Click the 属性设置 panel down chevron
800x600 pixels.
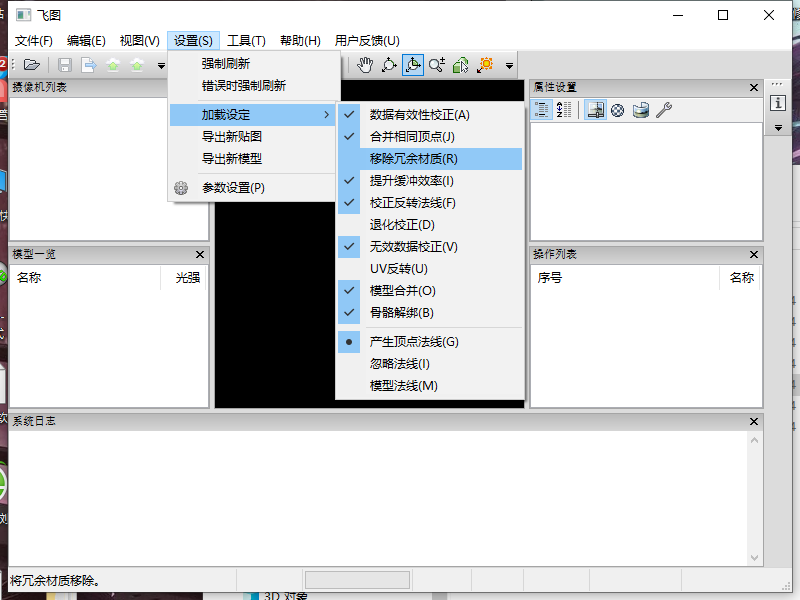point(778,128)
